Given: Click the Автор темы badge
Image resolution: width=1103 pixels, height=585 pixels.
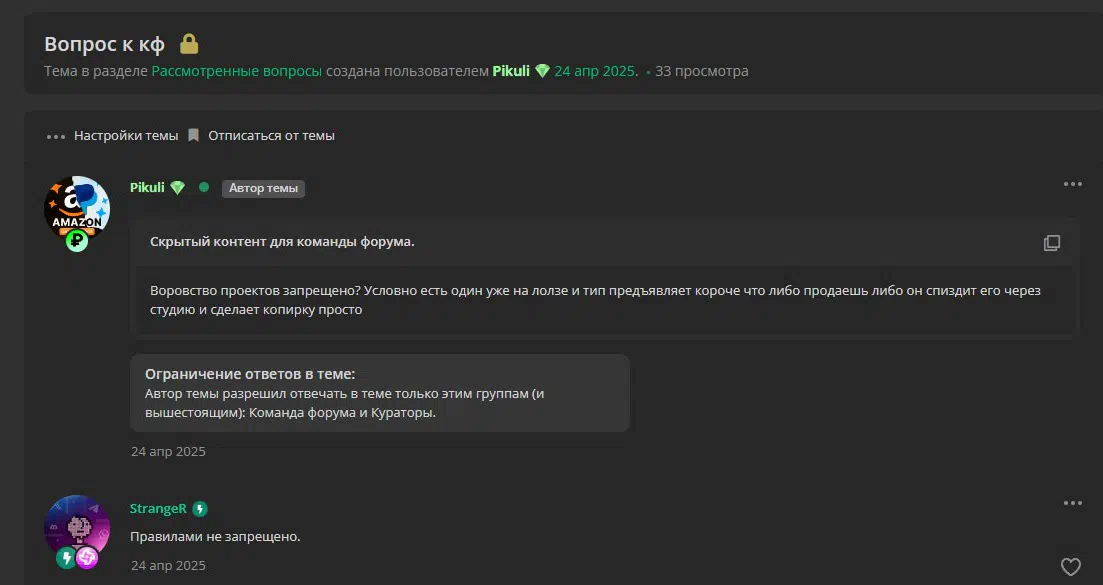Looking at the screenshot, I should coord(263,188).
